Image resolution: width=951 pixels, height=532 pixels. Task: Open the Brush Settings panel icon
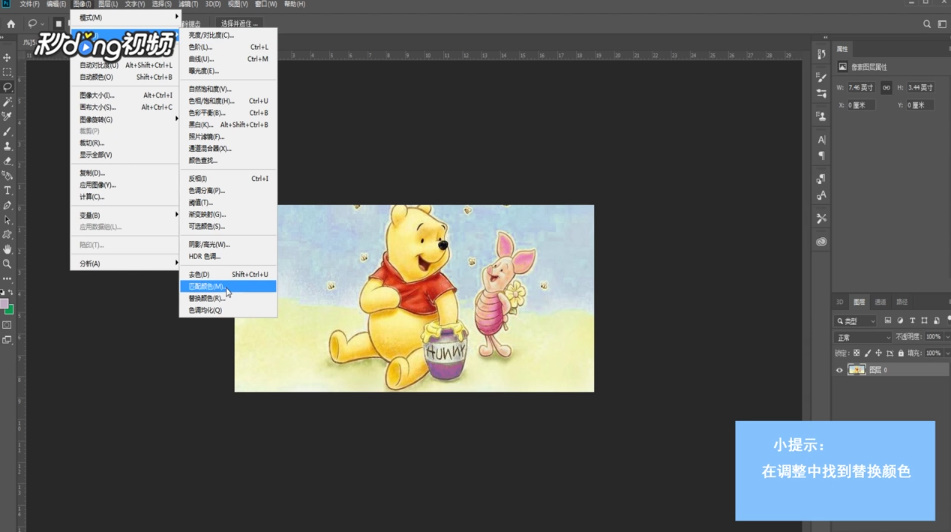point(821,77)
